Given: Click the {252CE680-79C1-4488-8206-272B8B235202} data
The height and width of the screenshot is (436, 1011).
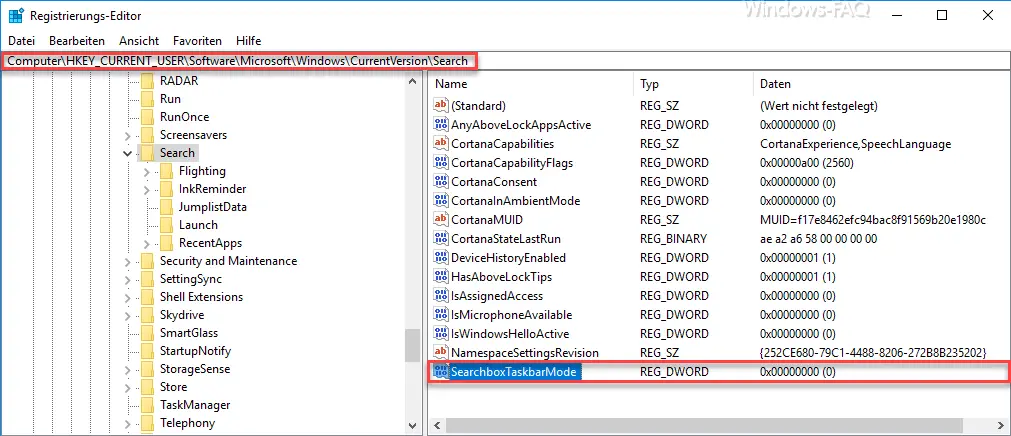Looking at the screenshot, I should click(x=874, y=353).
